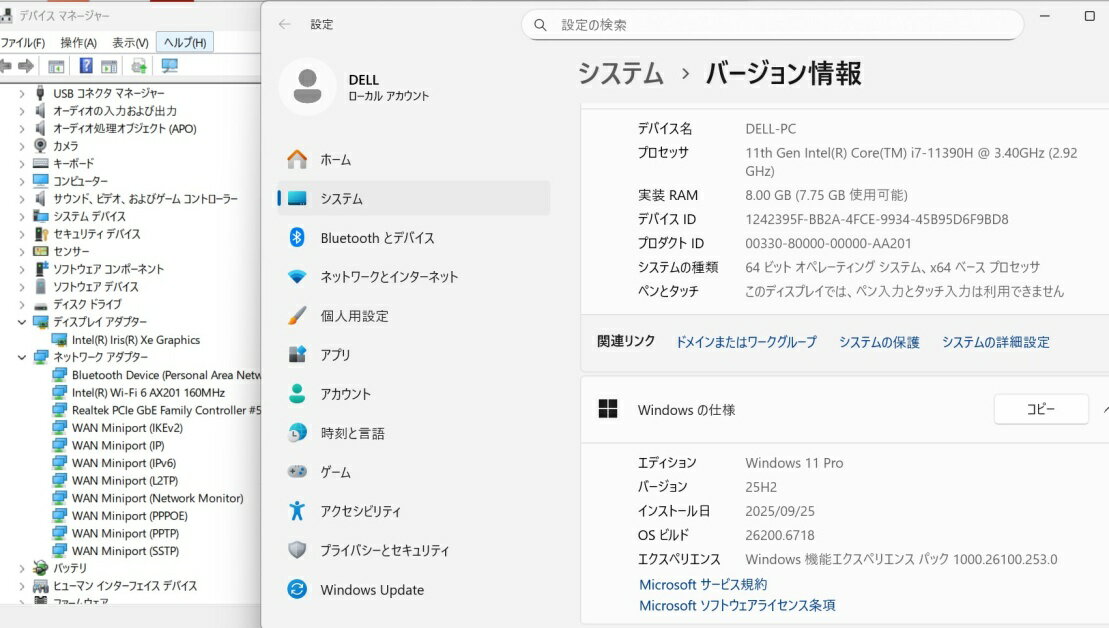Open the 表示(V) menu

[x=130, y=42]
